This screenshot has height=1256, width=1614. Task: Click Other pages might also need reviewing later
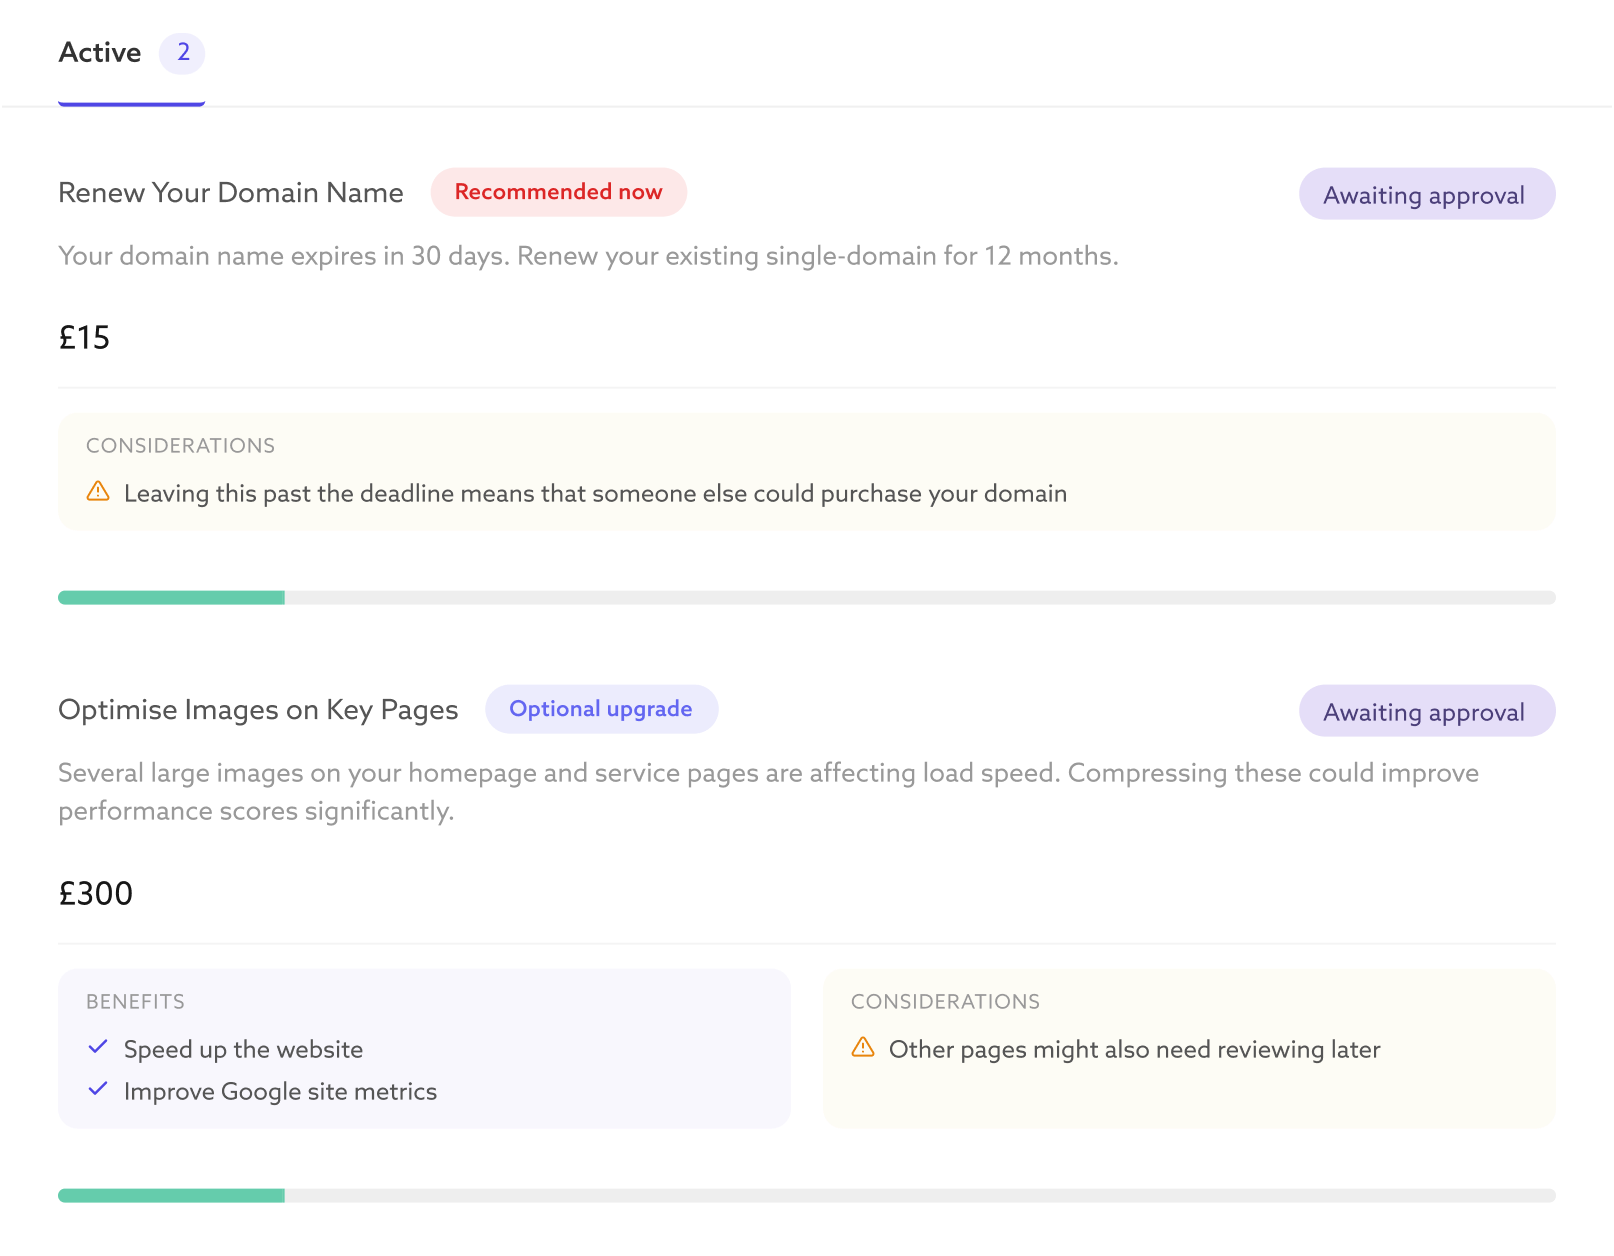coord(1135,1049)
